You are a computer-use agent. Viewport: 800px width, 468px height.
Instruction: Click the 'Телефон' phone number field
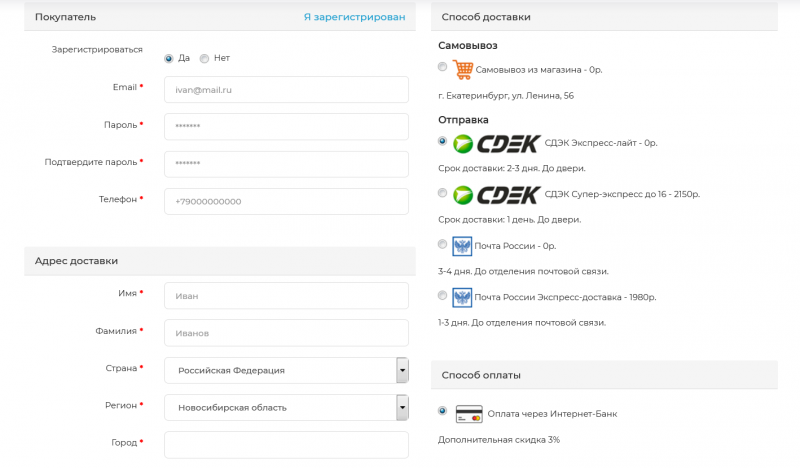pyautogui.click(x=286, y=201)
